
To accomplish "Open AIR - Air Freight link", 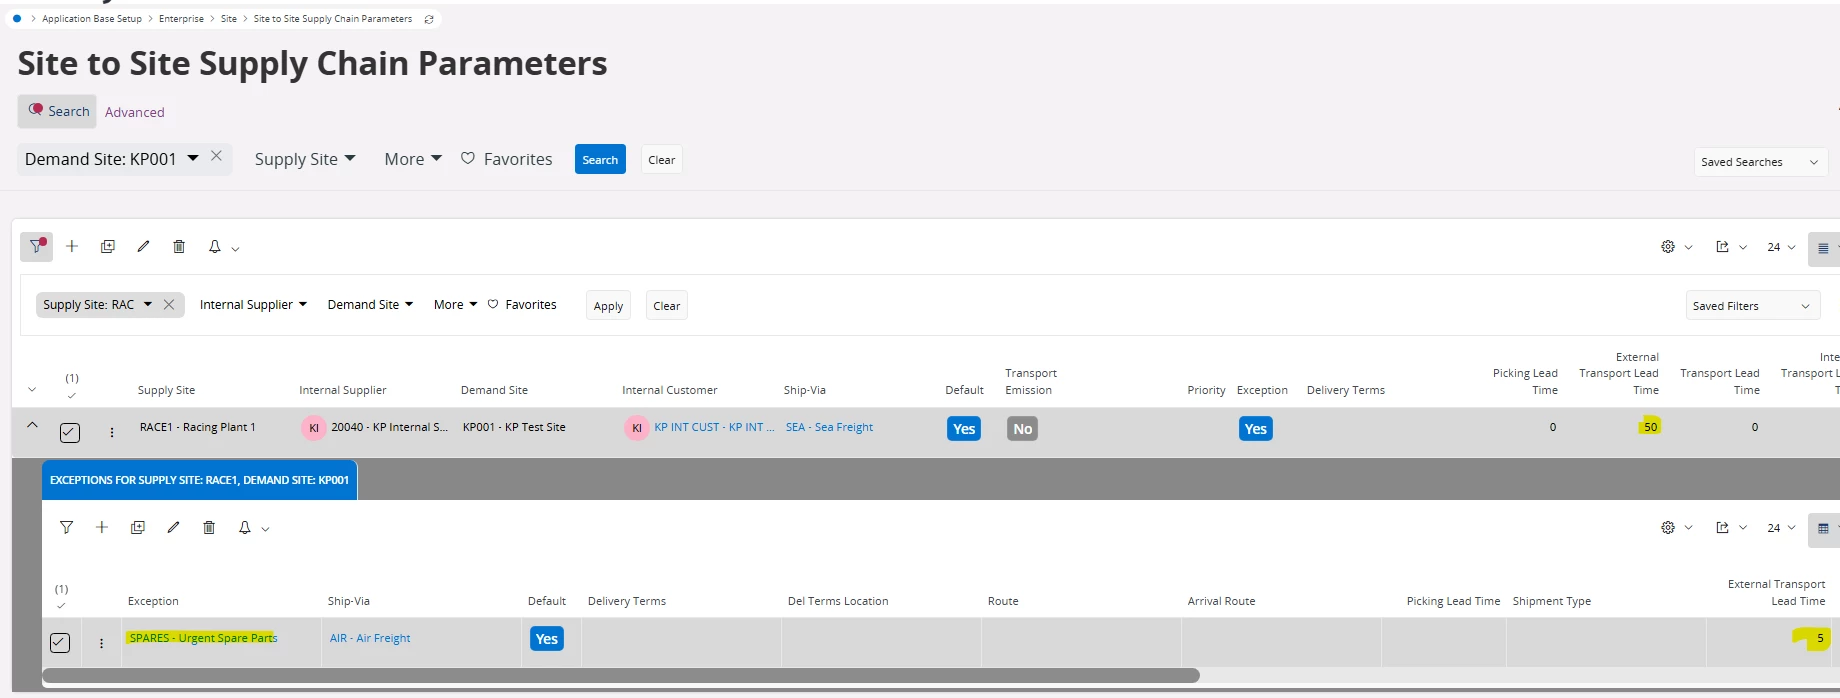I will [370, 638].
